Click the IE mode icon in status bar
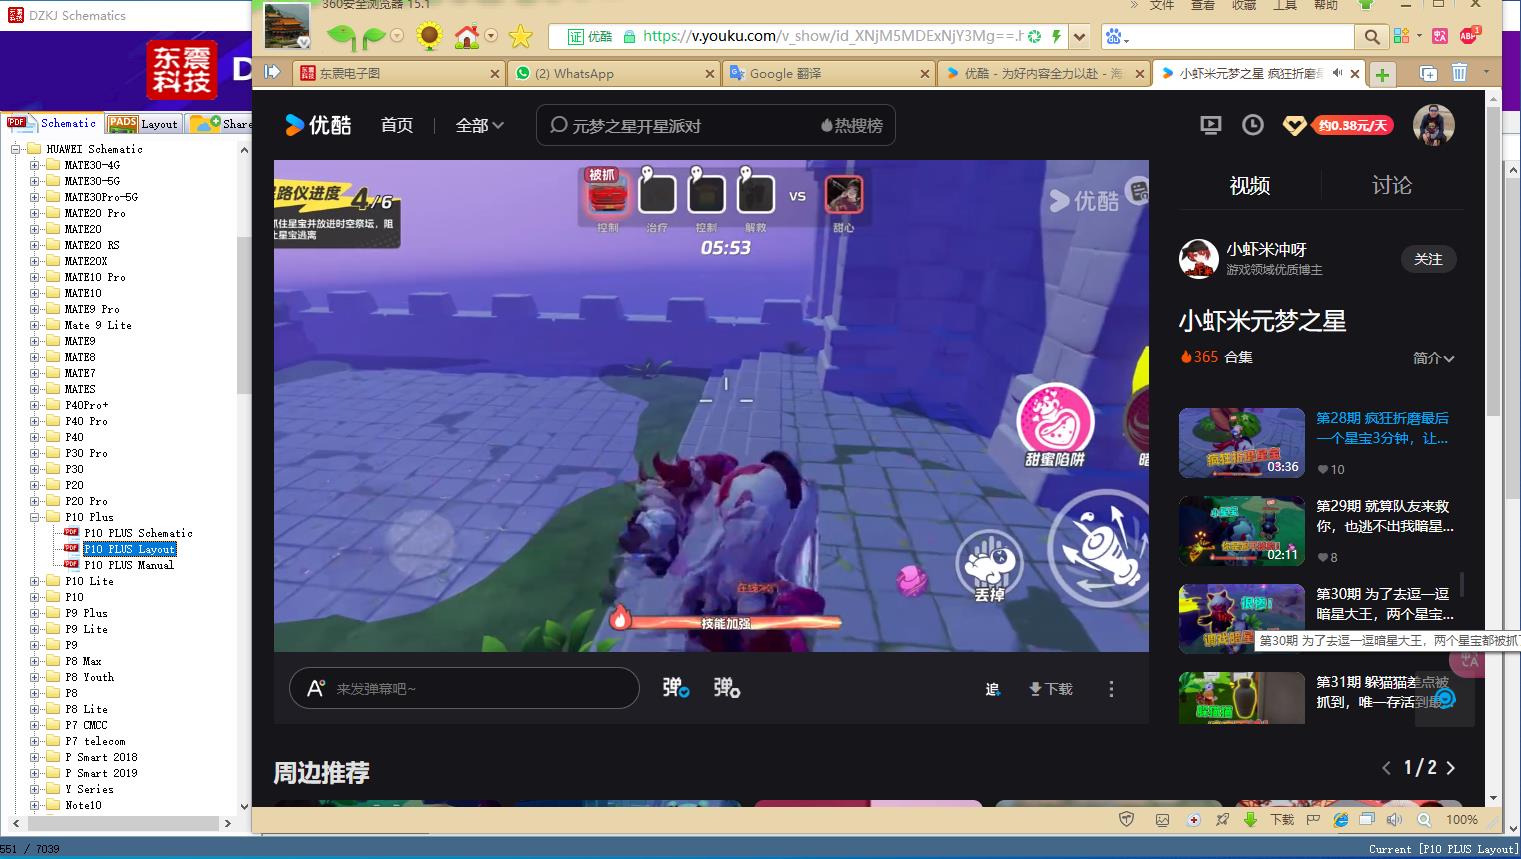The image size is (1521, 859). pyautogui.click(x=1341, y=819)
